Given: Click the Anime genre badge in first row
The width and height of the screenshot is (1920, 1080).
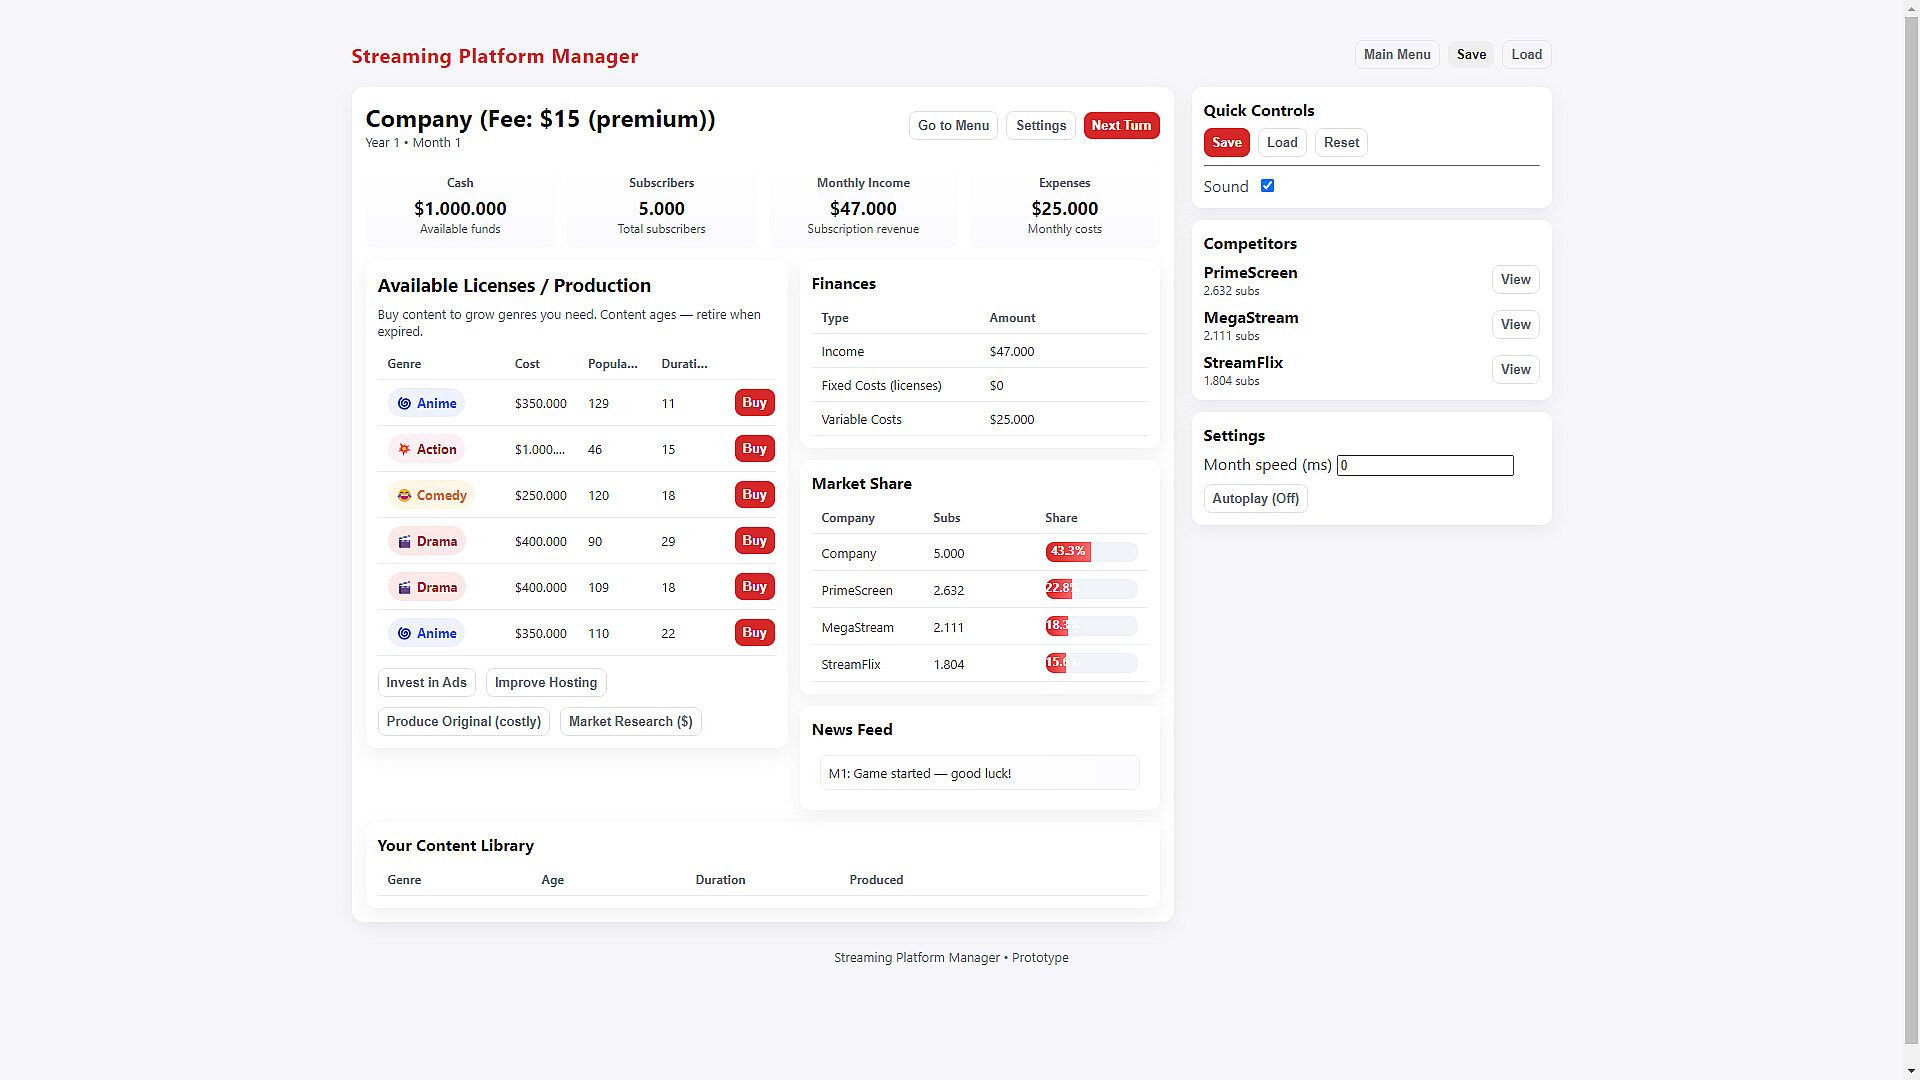Looking at the screenshot, I should (x=426, y=403).
